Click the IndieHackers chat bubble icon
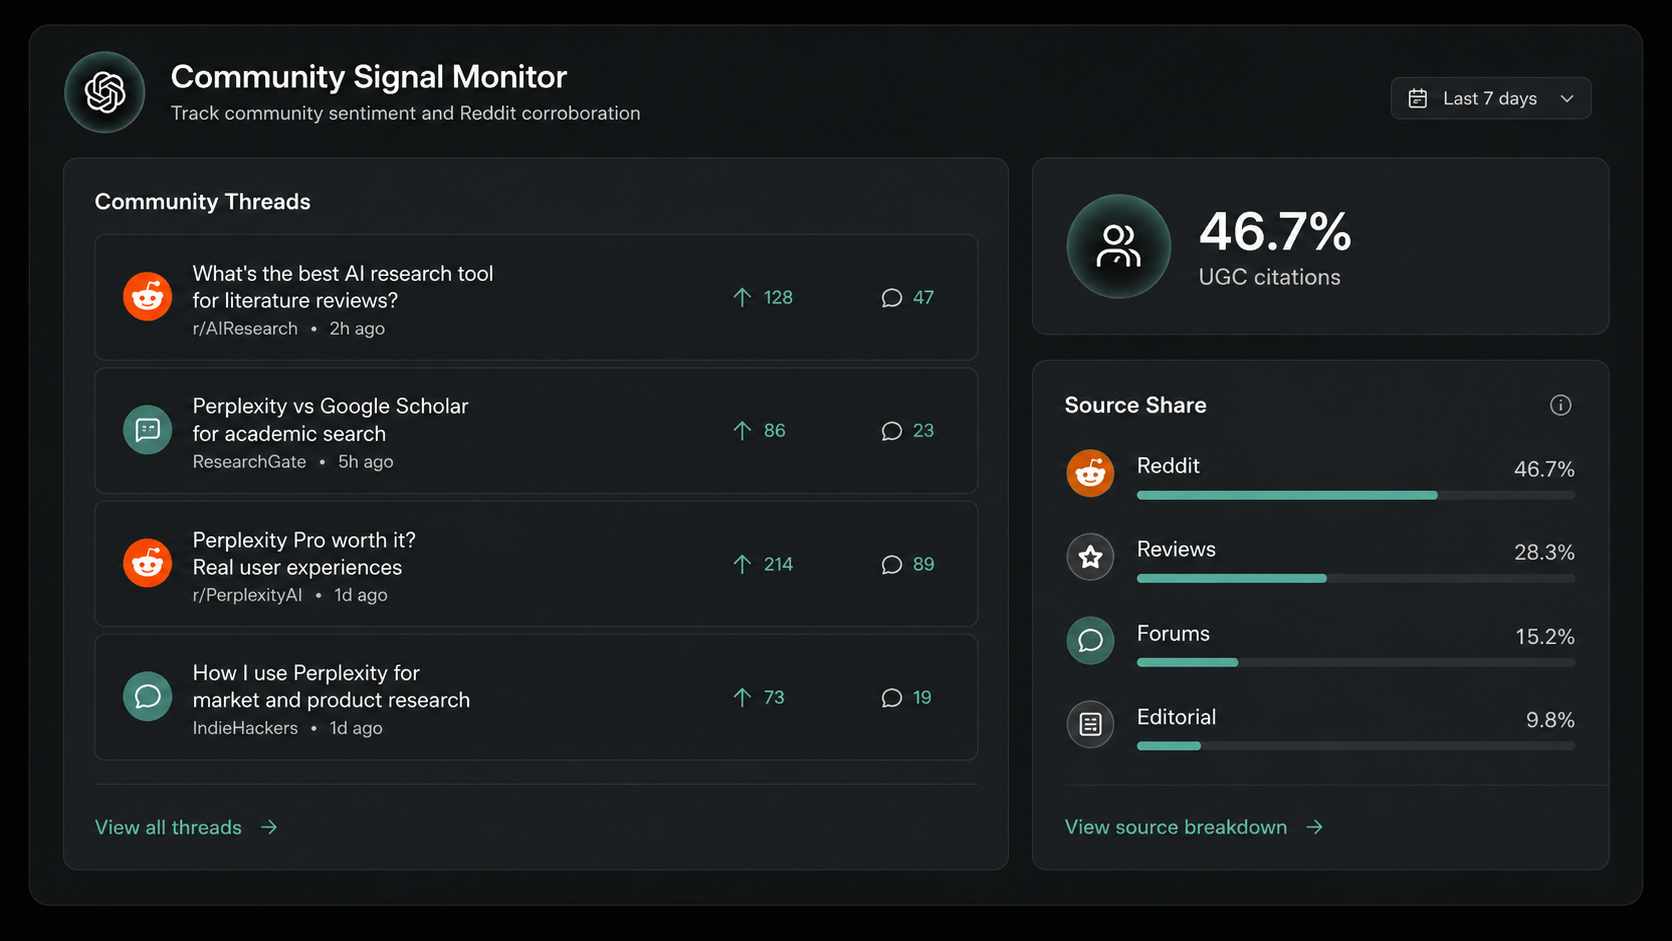This screenshot has height=941, width=1672. (x=147, y=696)
